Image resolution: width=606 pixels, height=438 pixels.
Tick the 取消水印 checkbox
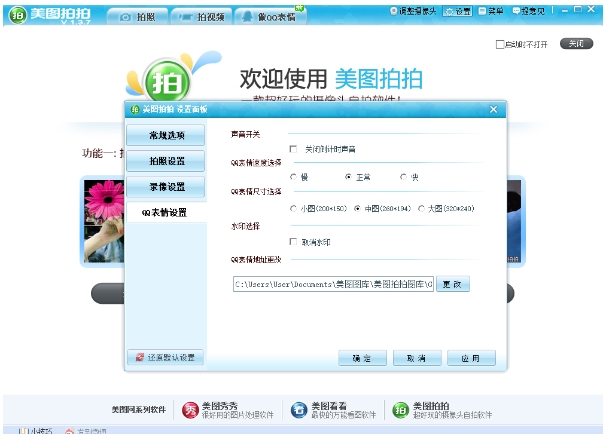[x=293, y=242]
